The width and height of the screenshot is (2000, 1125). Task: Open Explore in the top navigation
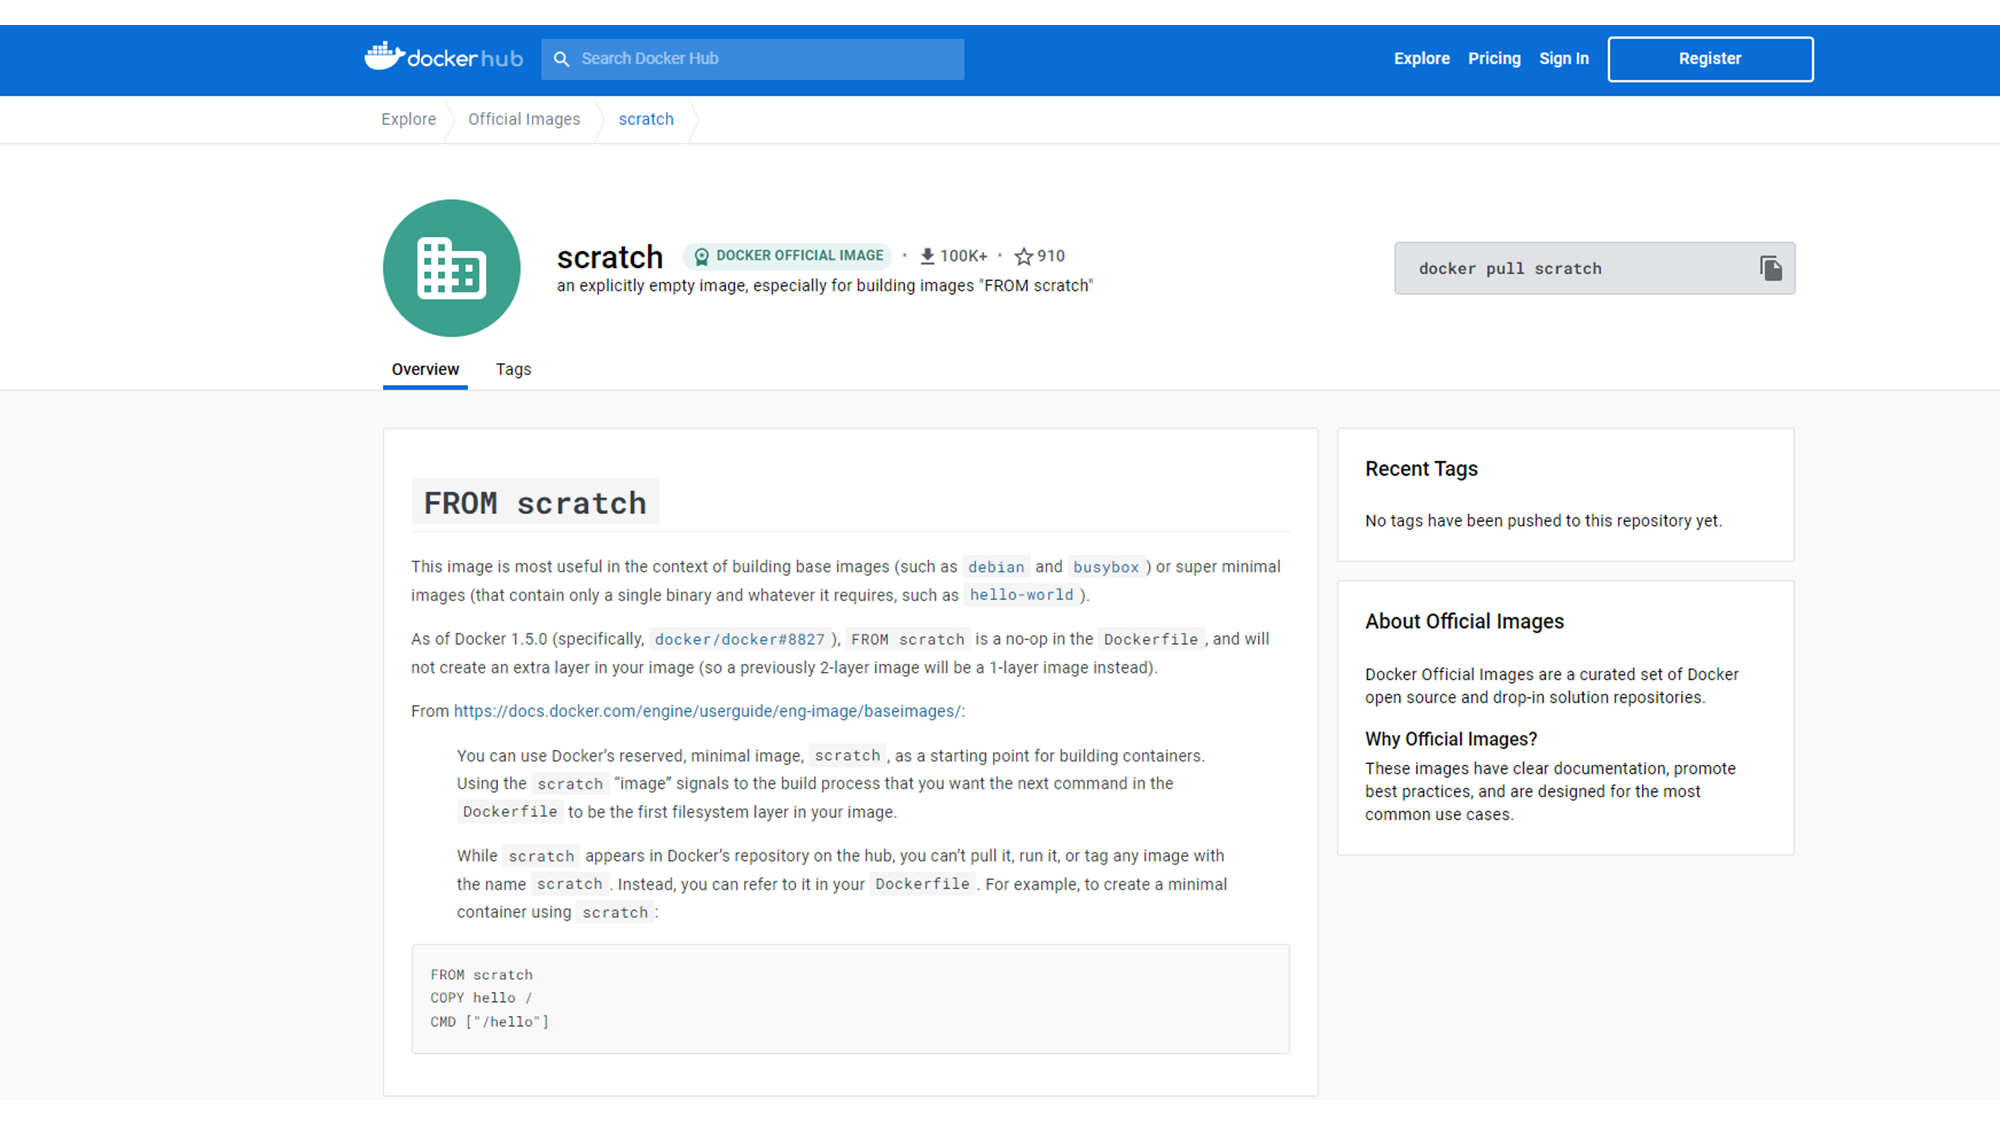pyautogui.click(x=1421, y=59)
